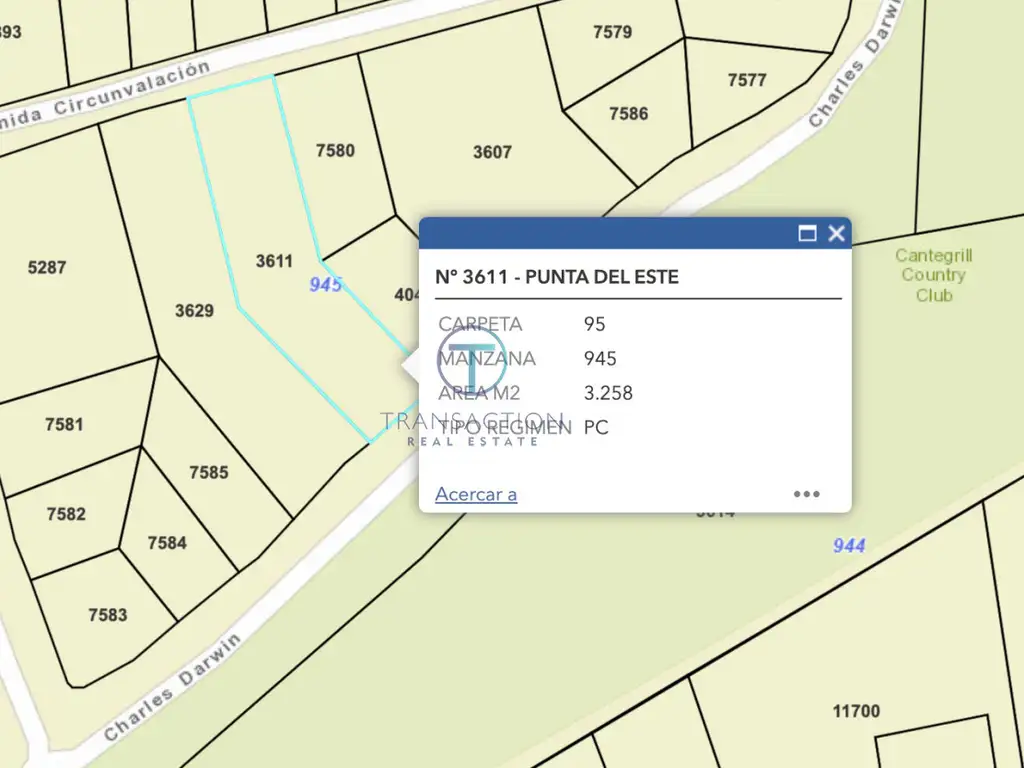Select parcel 7583 on the map
1024x768 pixels.
[x=107, y=614]
